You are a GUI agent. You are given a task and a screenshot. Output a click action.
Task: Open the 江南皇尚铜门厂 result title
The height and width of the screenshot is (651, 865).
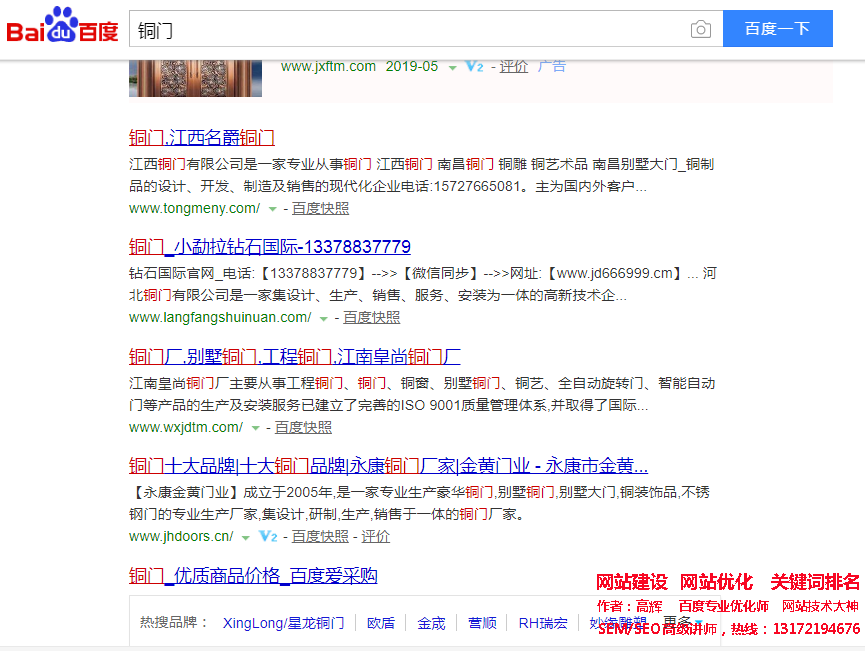click(294, 356)
